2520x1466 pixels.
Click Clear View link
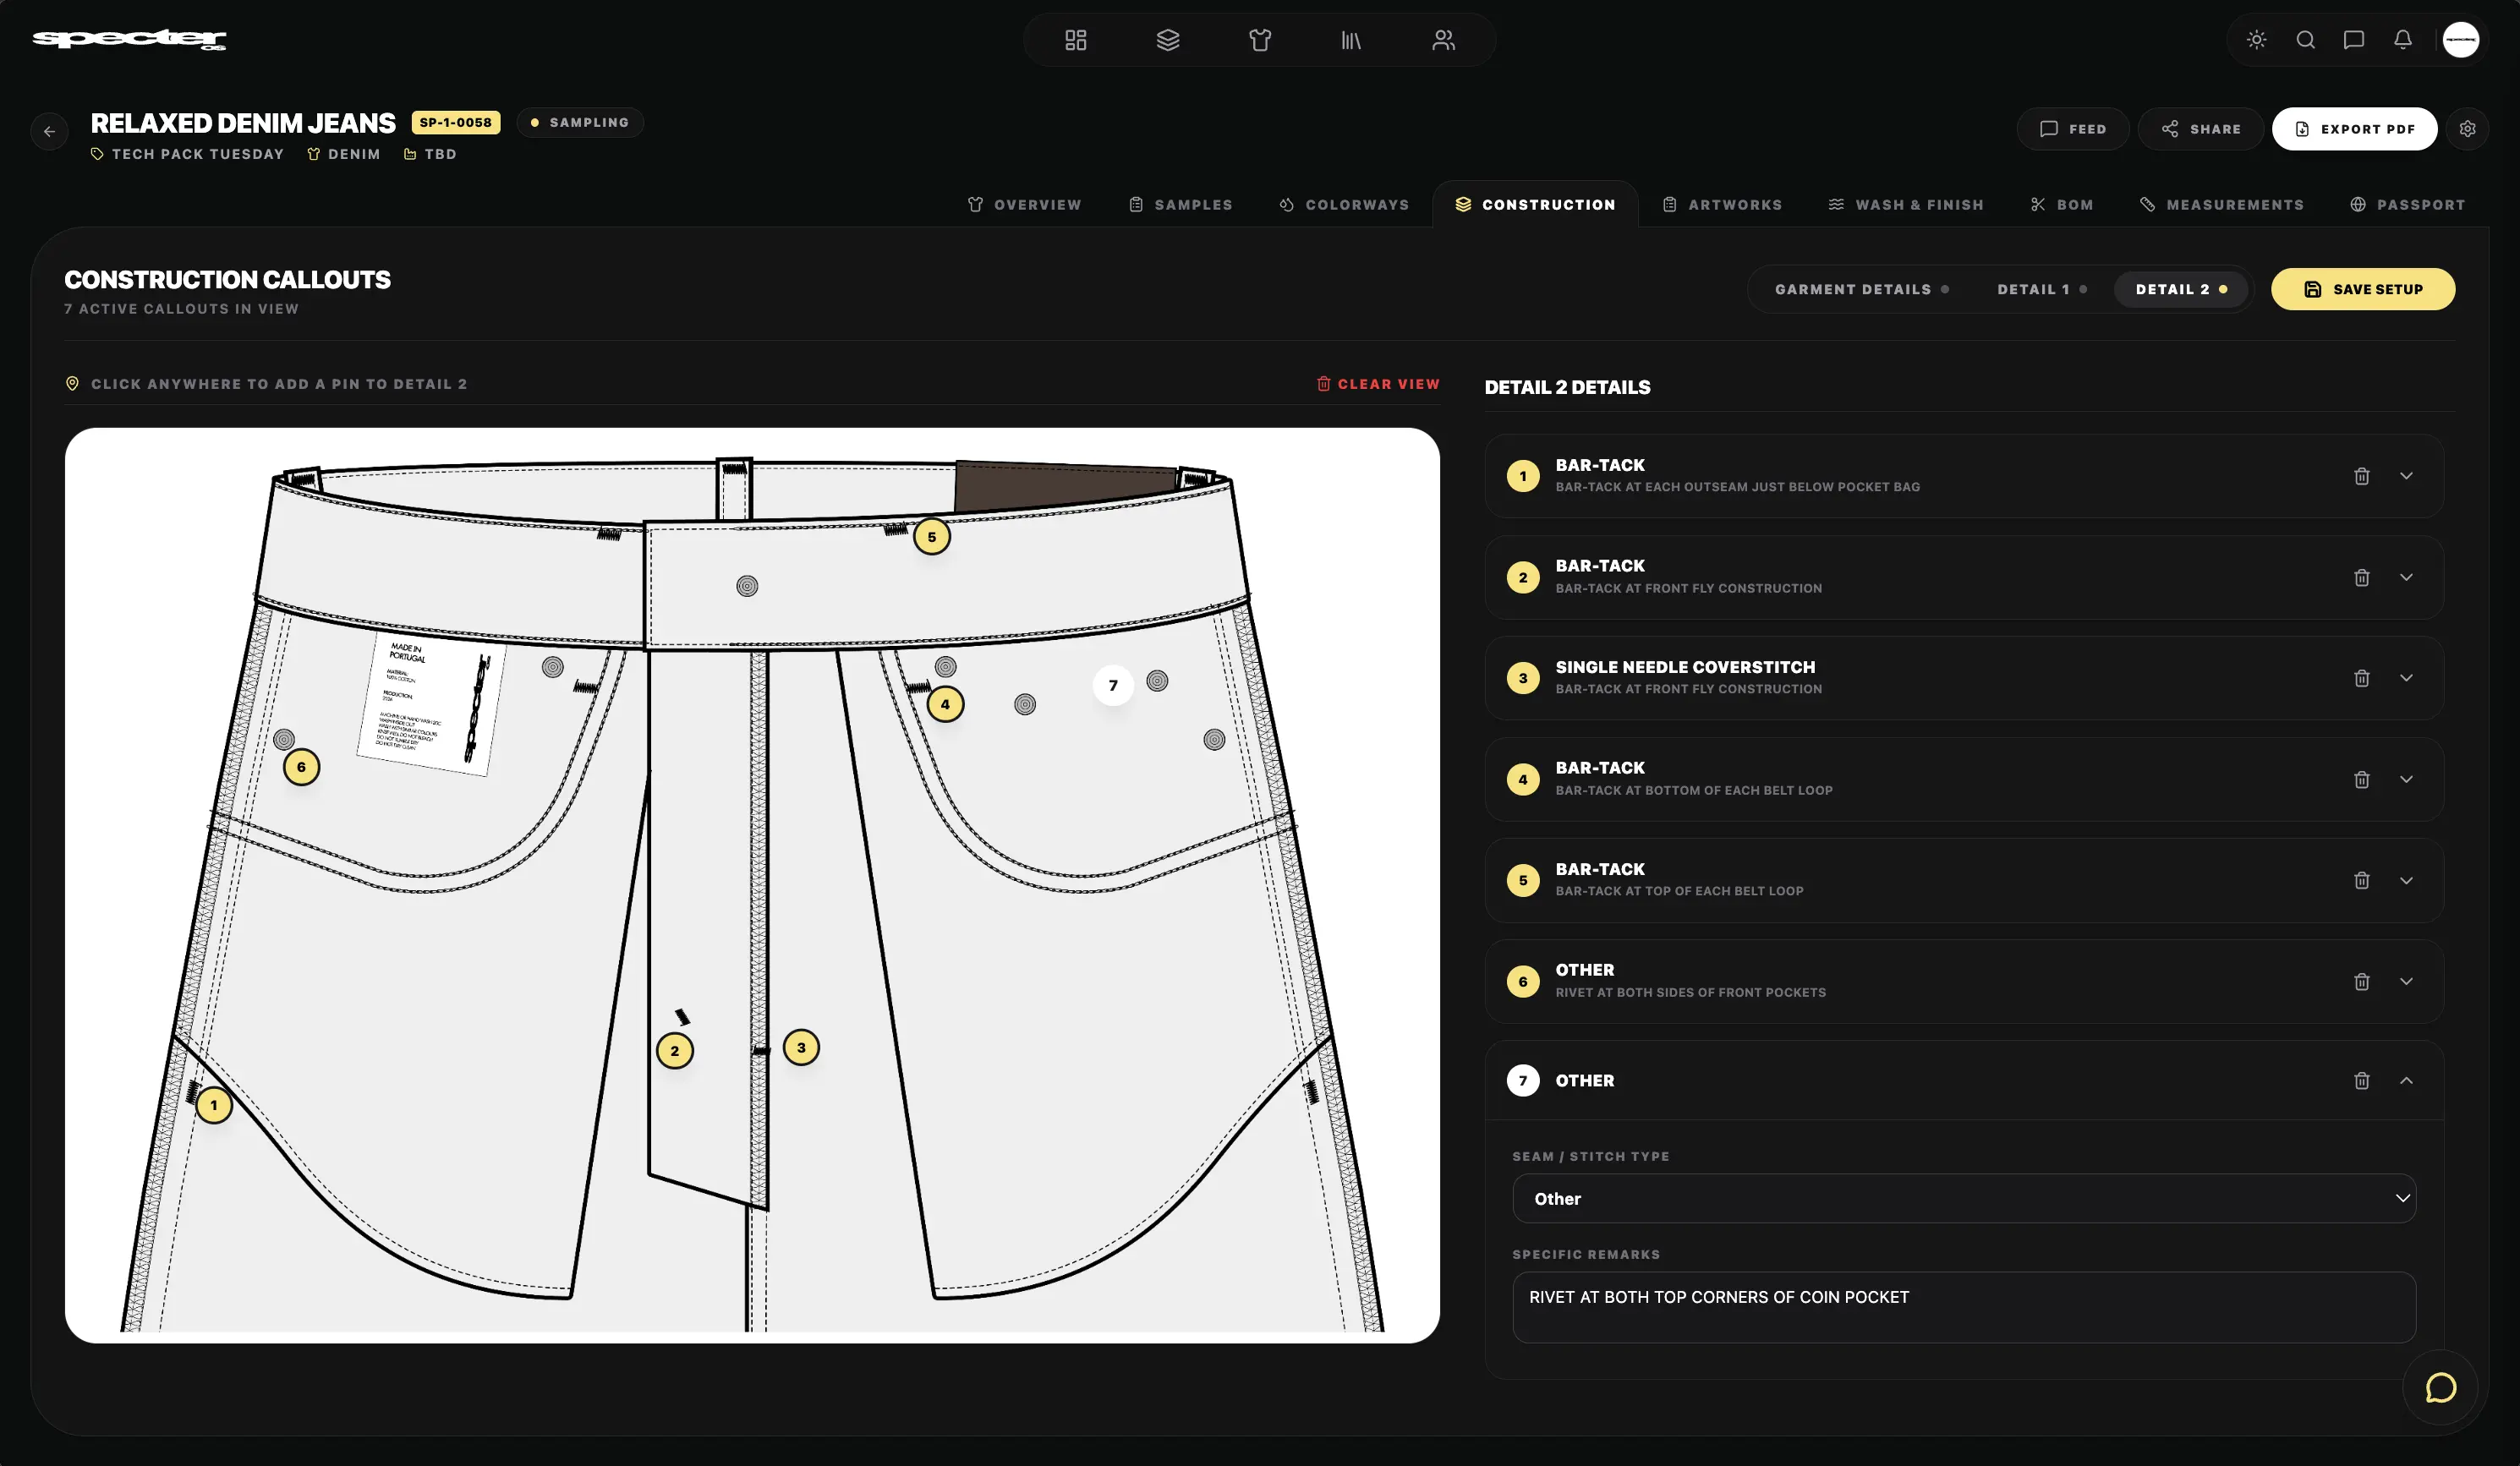coord(1378,384)
